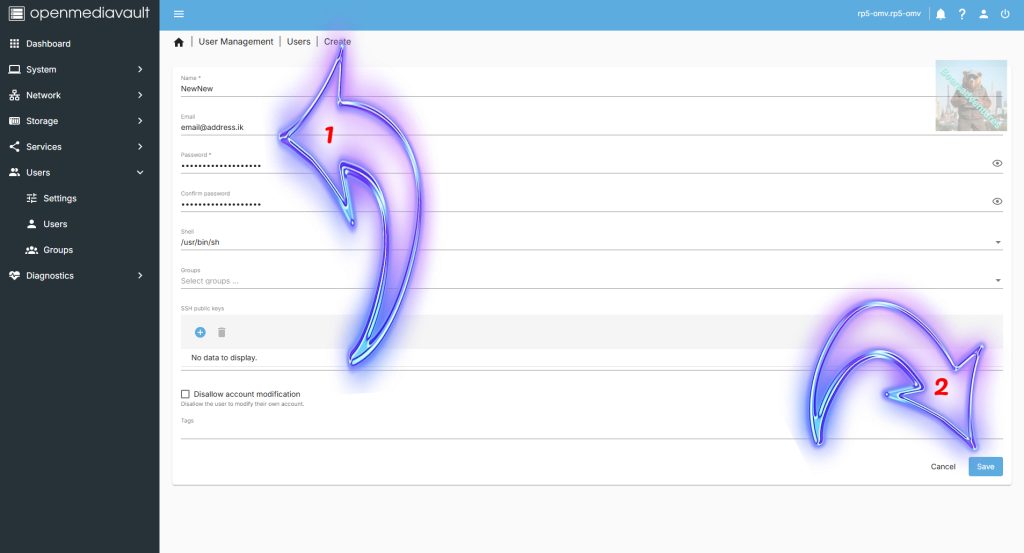Enable Disallow account modification checkbox
1024x553 pixels.
pyautogui.click(x=185, y=394)
